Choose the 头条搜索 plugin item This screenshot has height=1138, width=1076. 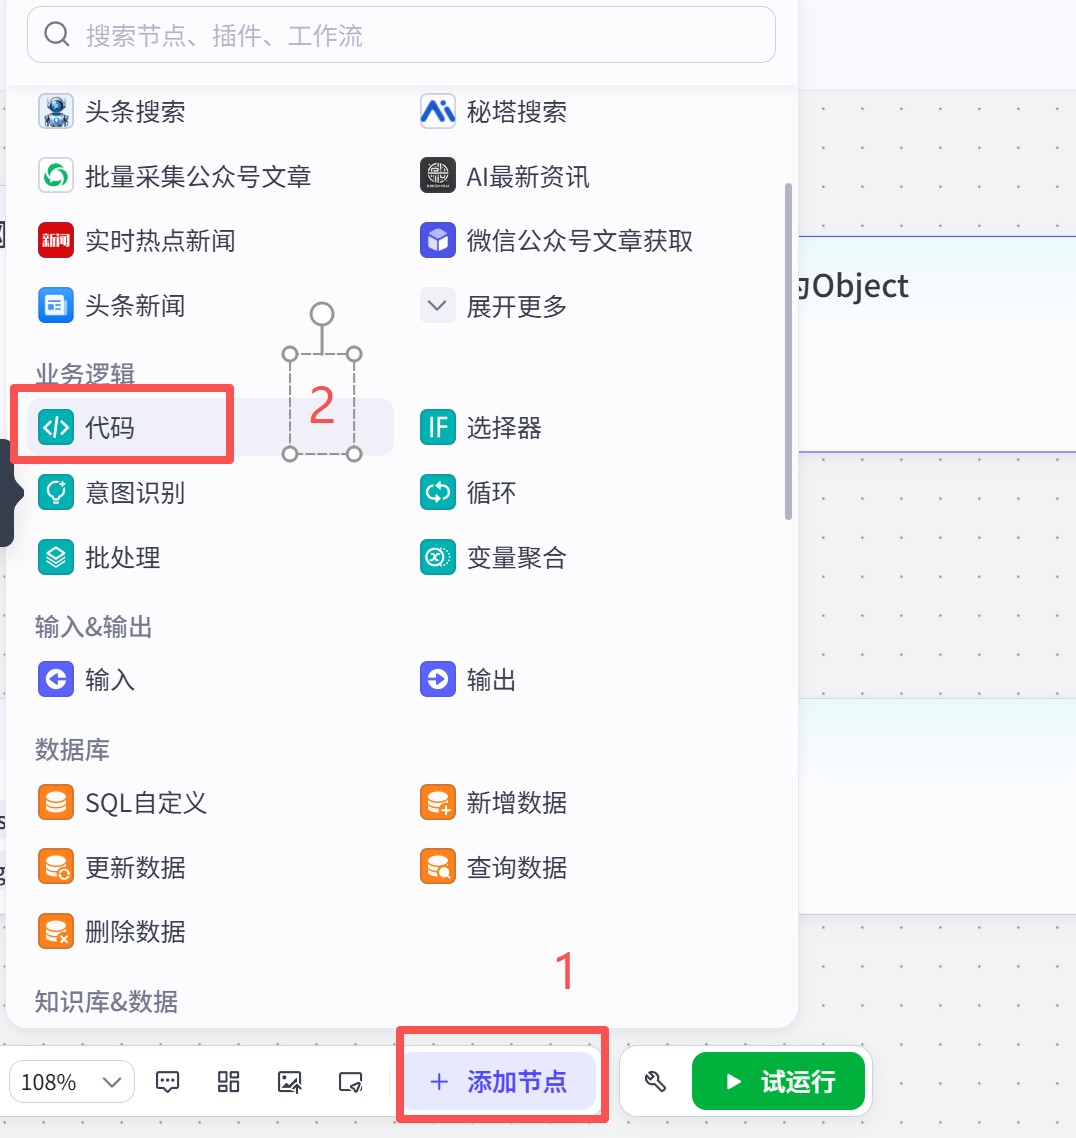click(x=134, y=112)
